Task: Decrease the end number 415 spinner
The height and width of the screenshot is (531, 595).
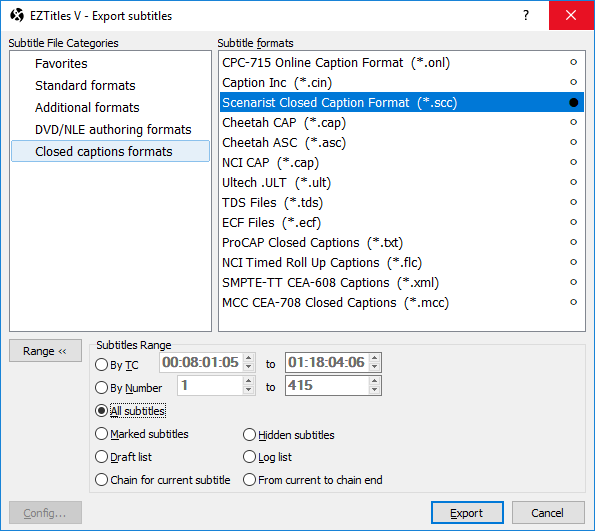Action: [375, 390]
